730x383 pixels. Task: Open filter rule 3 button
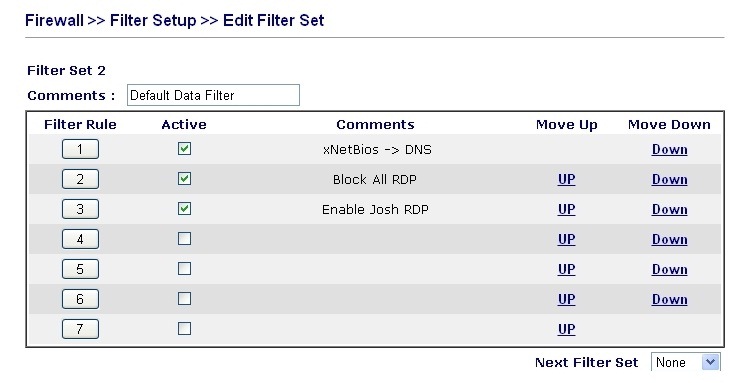click(80, 209)
